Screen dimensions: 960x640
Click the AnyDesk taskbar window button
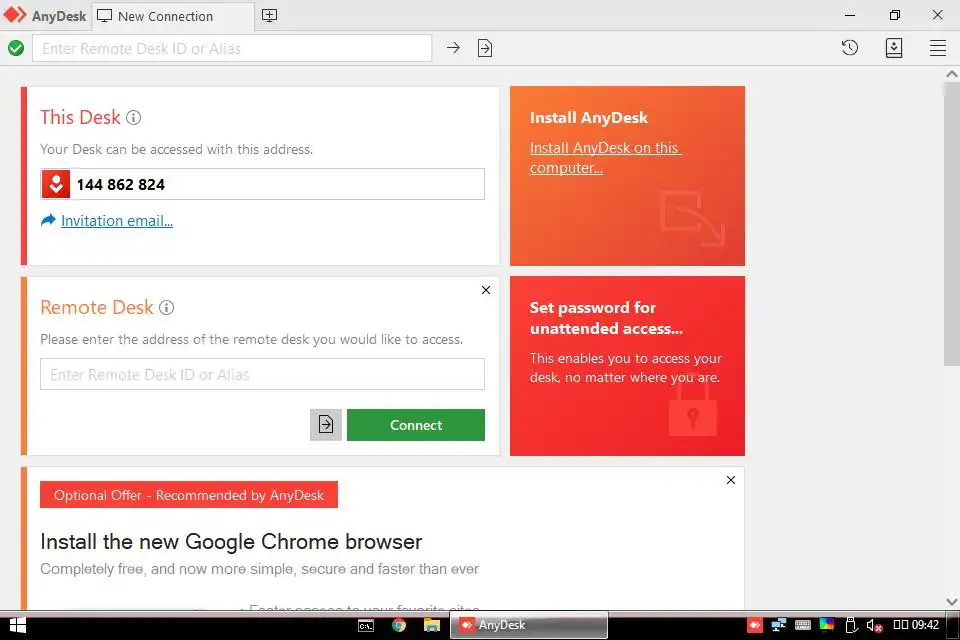pyautogui.click(x=529, y=625)
